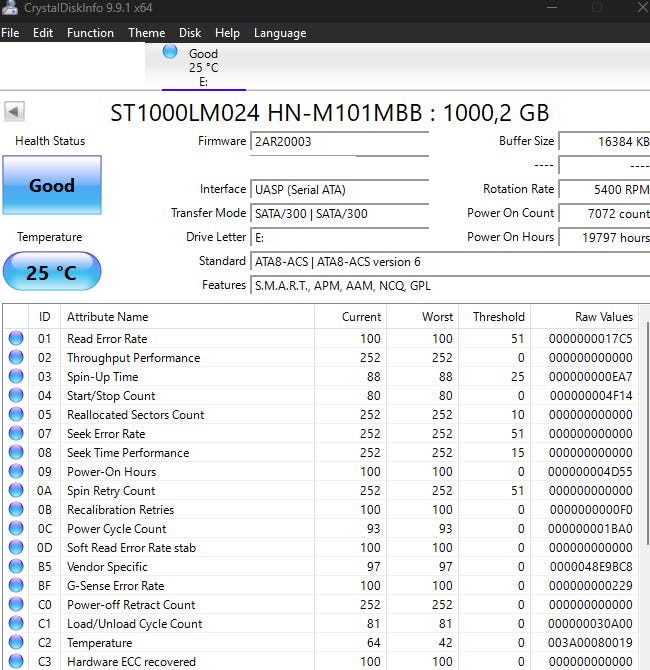
Task: Click the previous disk arrow button
Action: pyautogui.click(x=14, y=112)
